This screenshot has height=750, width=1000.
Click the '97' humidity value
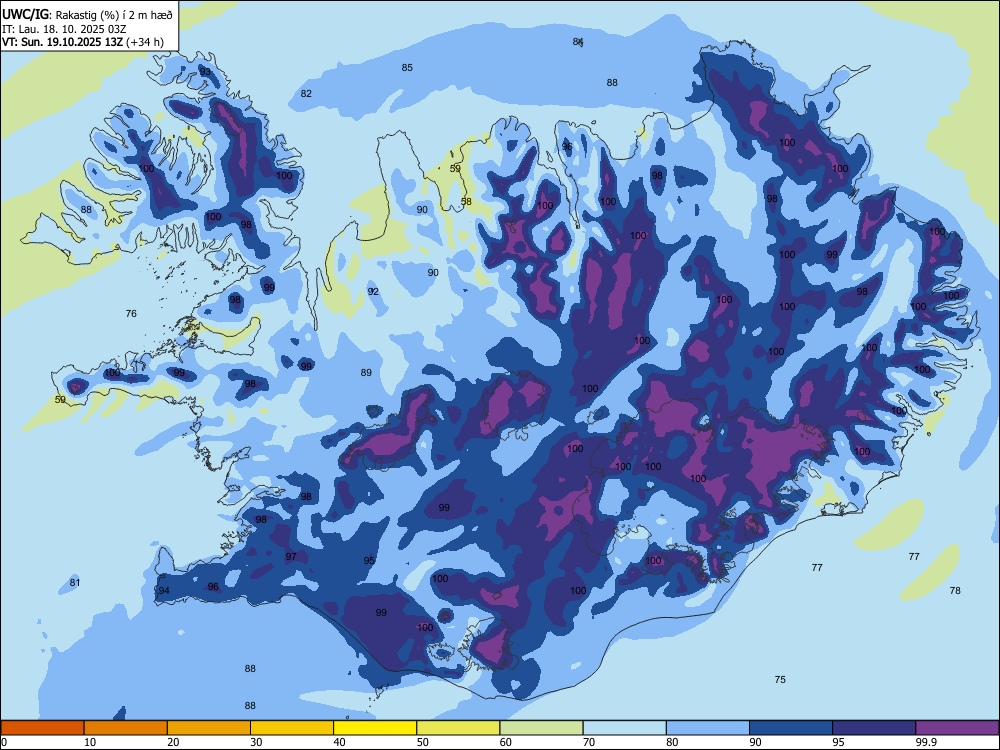(291, 557)
